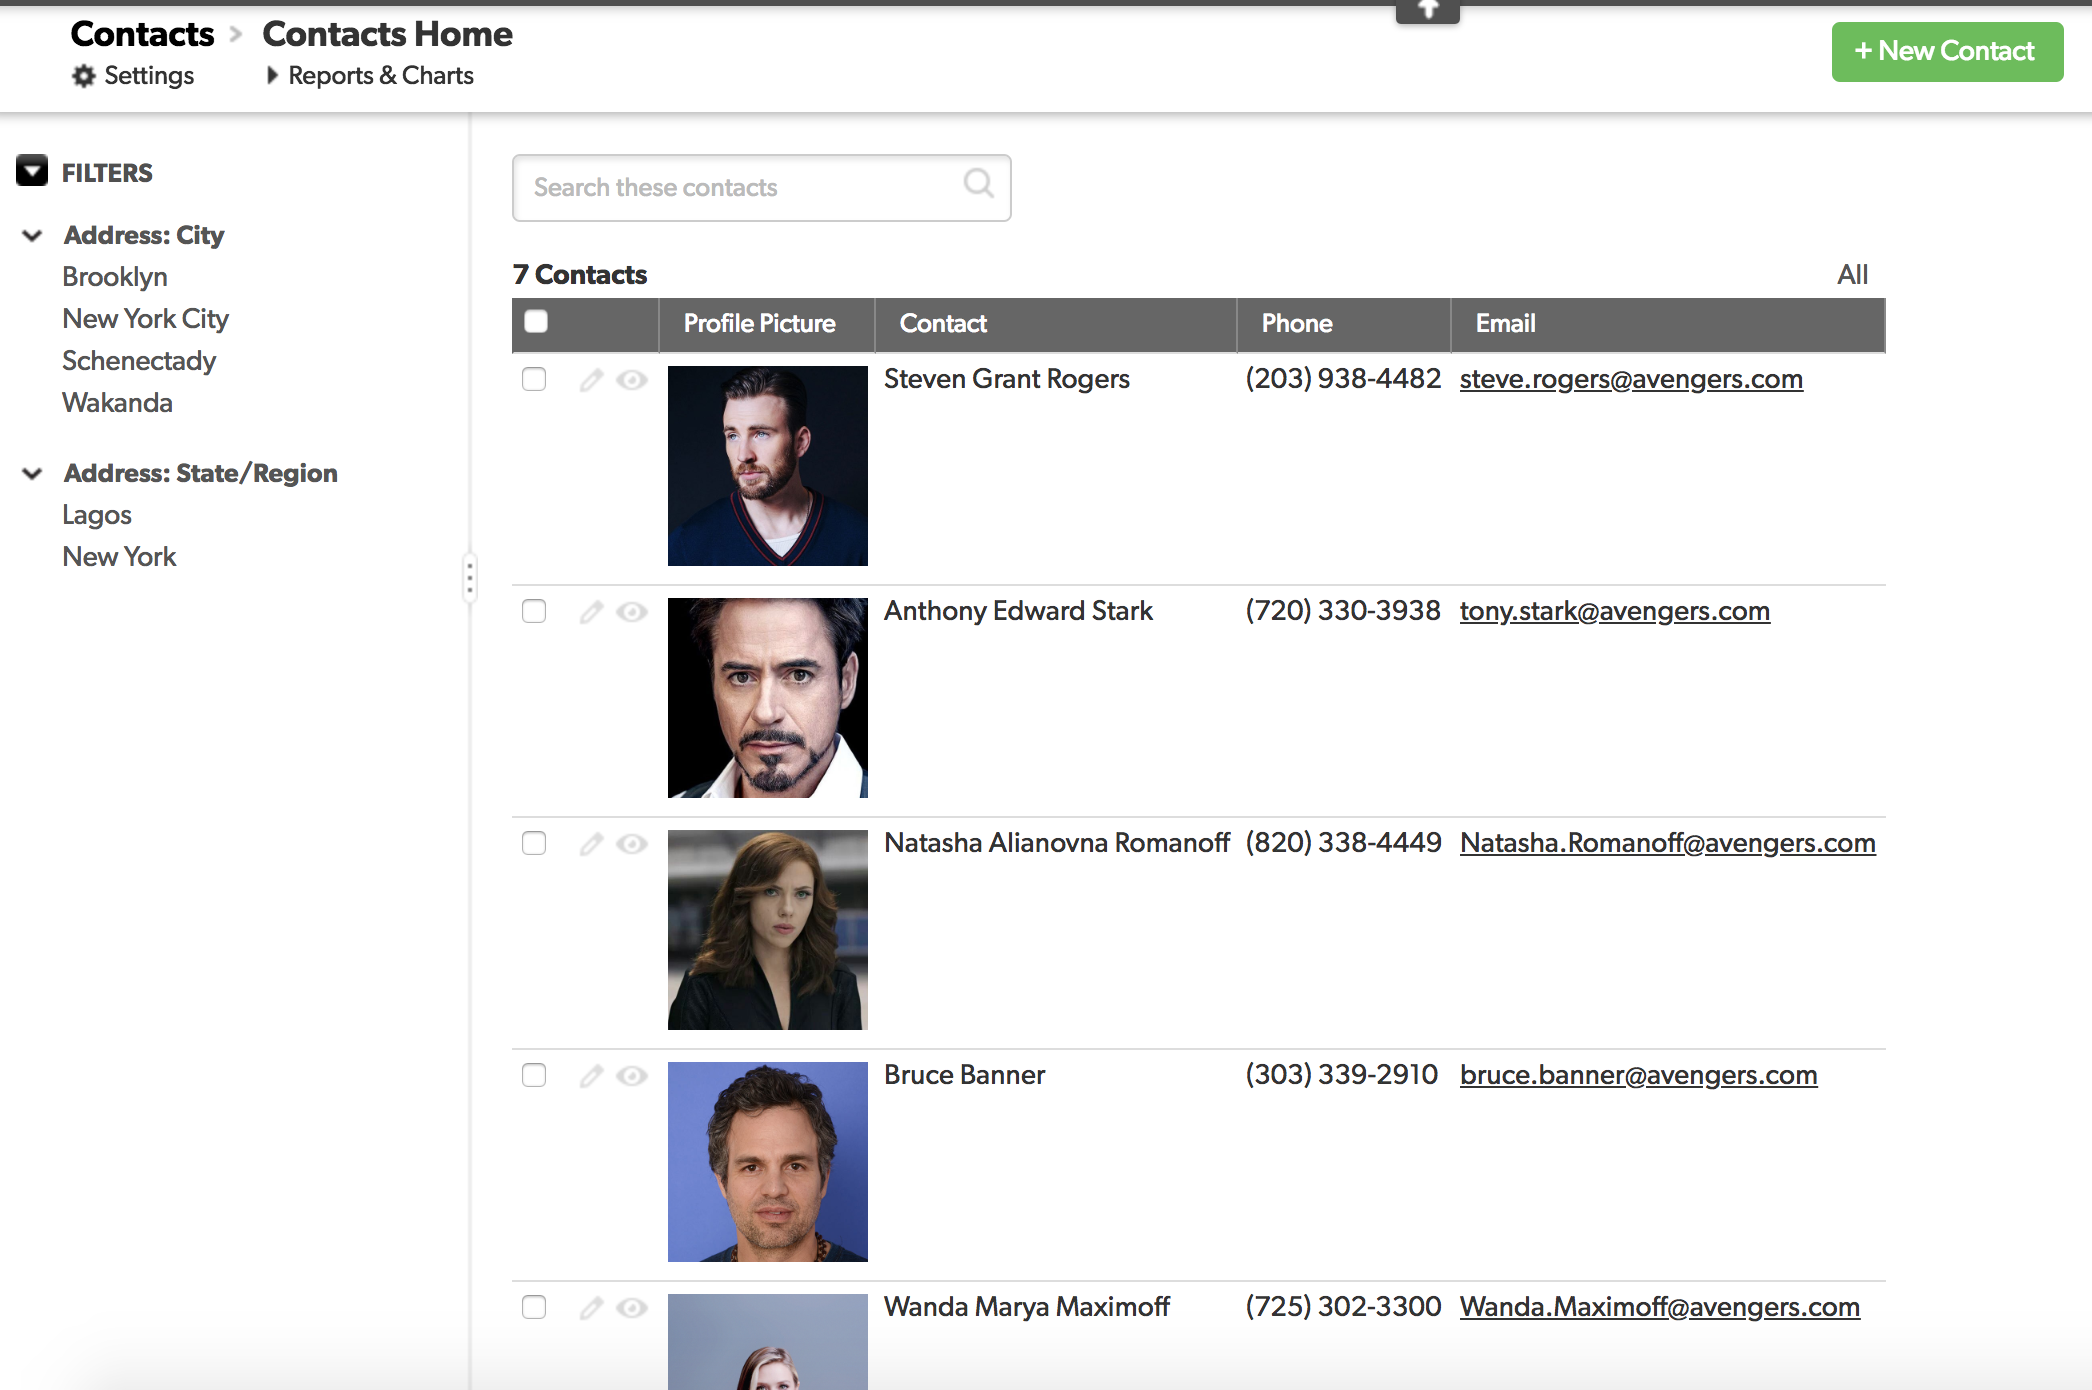View Steven Grant Rogers with eye icon
This screenshot has width=2092, height=1390.
tap(632, 380)
